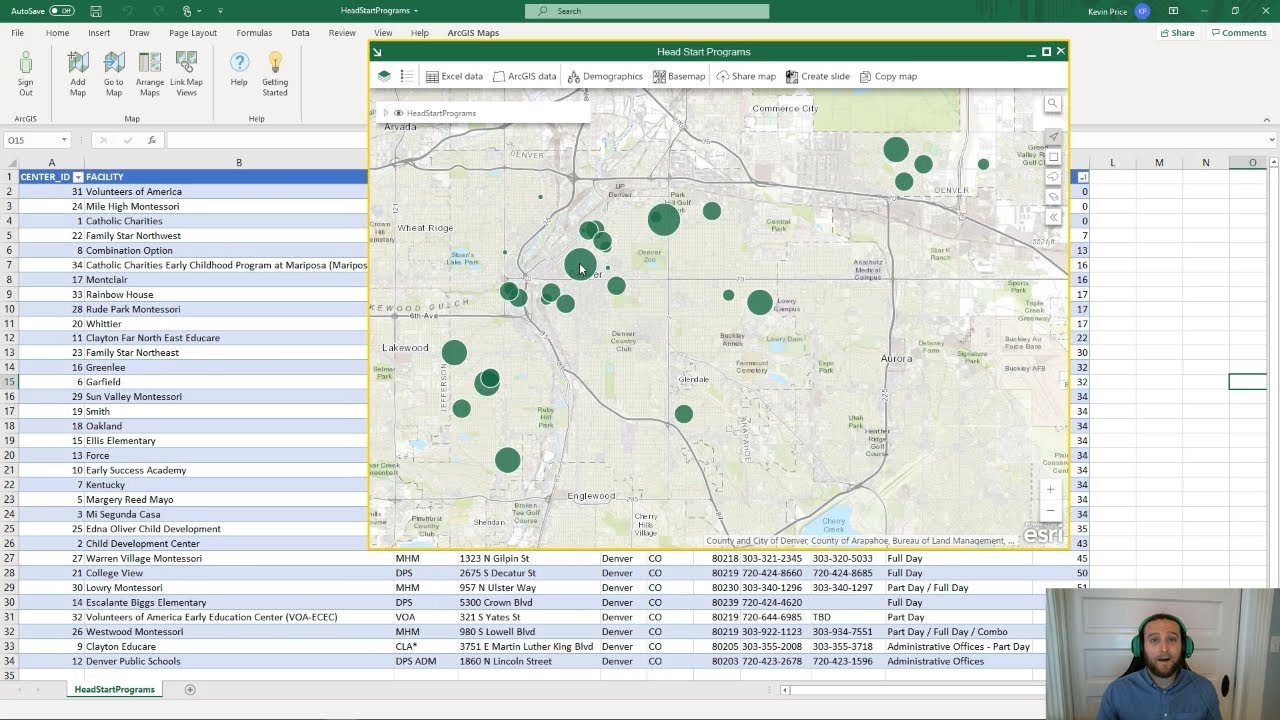Click Copy map in map toolbar

point(888,76)
